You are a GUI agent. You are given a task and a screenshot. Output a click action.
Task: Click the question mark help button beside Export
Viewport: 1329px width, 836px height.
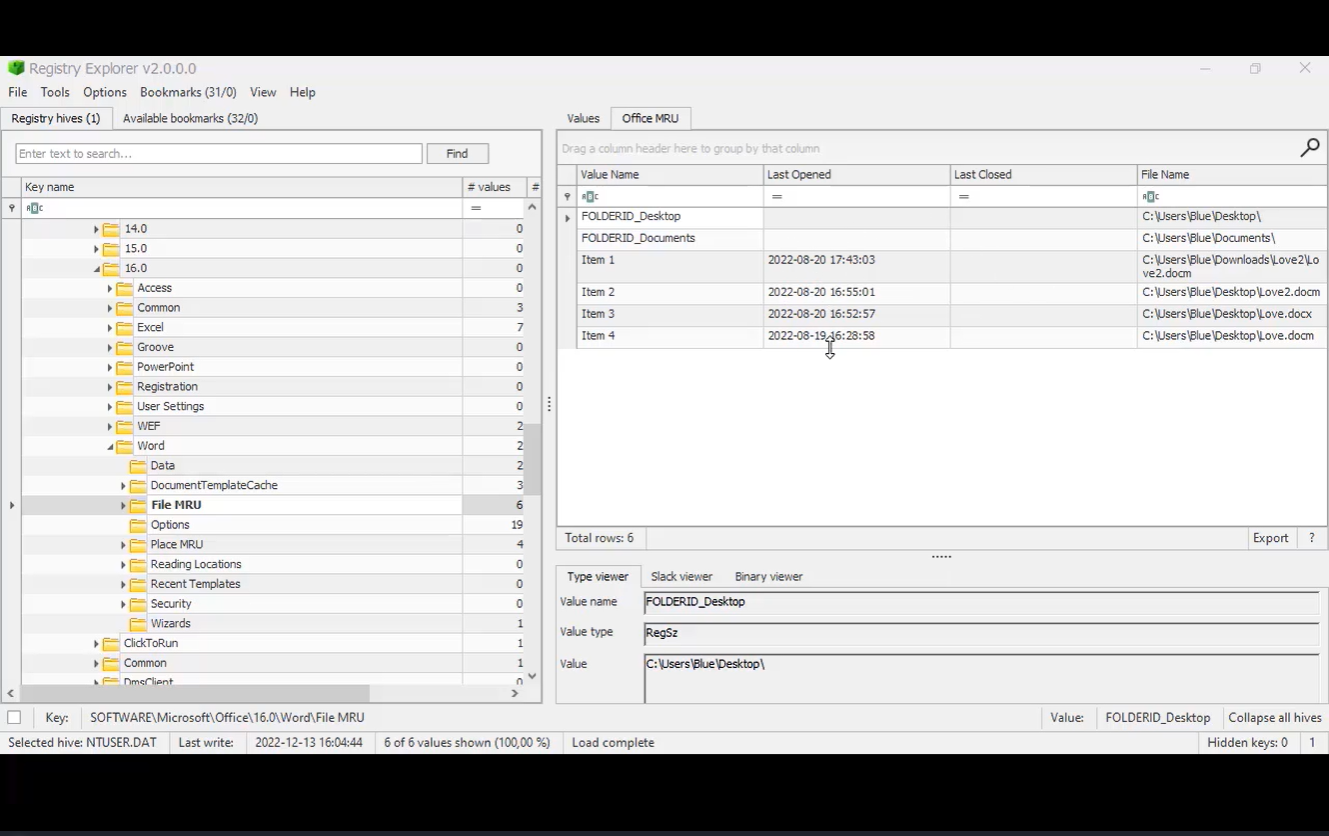tap(1311, 538)
